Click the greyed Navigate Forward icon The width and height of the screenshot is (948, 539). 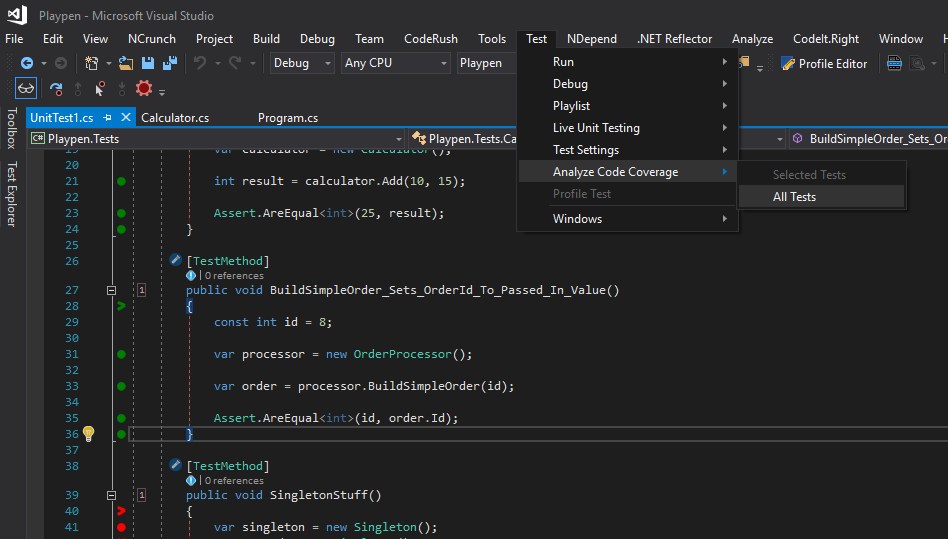(x=60, y=63)
